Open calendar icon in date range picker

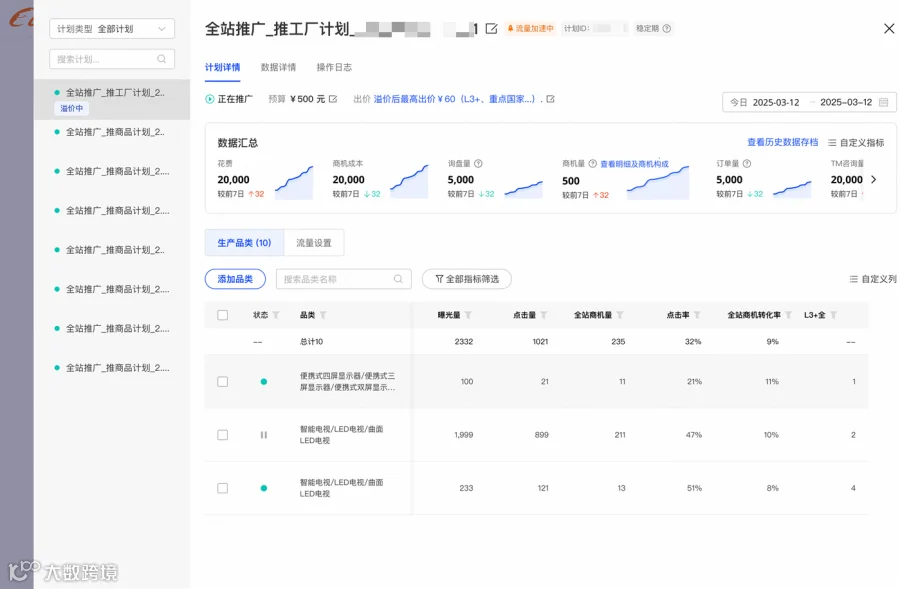883,102
